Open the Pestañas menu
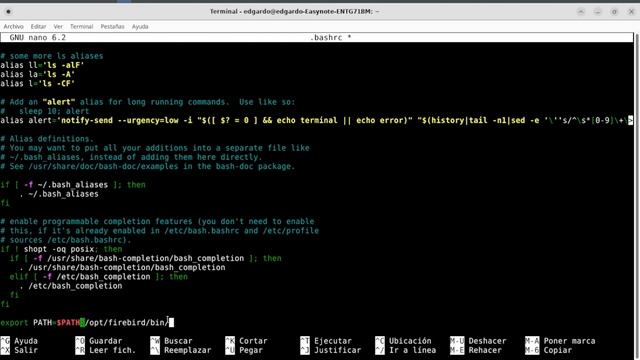Viewport: 640px width, 360px height. coord(112,27)
